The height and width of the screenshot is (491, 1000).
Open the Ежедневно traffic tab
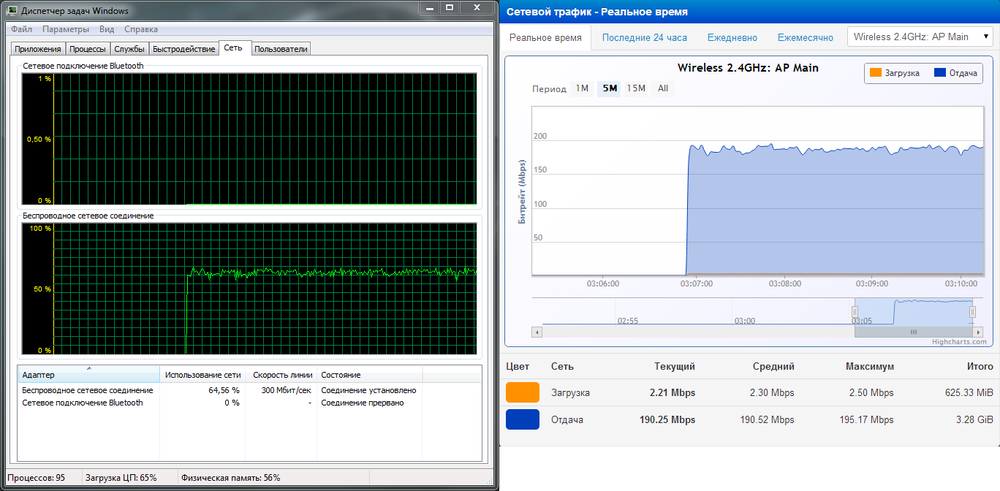[x=732, y=38]
